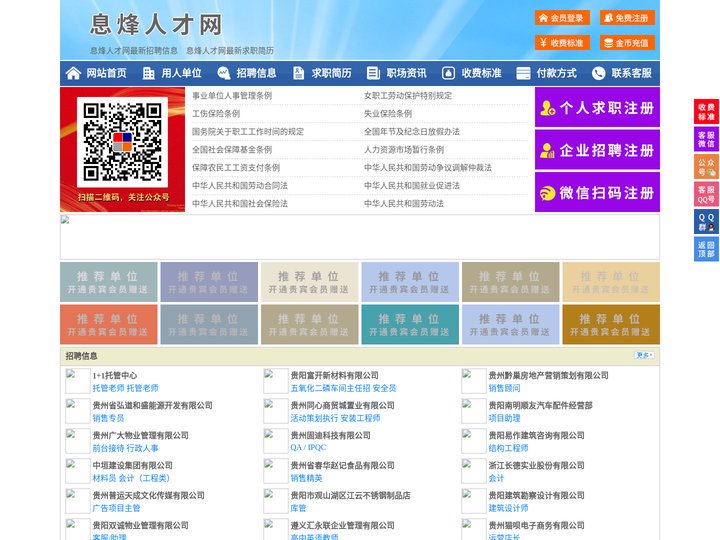Click the person icon on 企业招聘注册
Image resolution: width=720 pixels, height=540 pixels.
point(547,150)
